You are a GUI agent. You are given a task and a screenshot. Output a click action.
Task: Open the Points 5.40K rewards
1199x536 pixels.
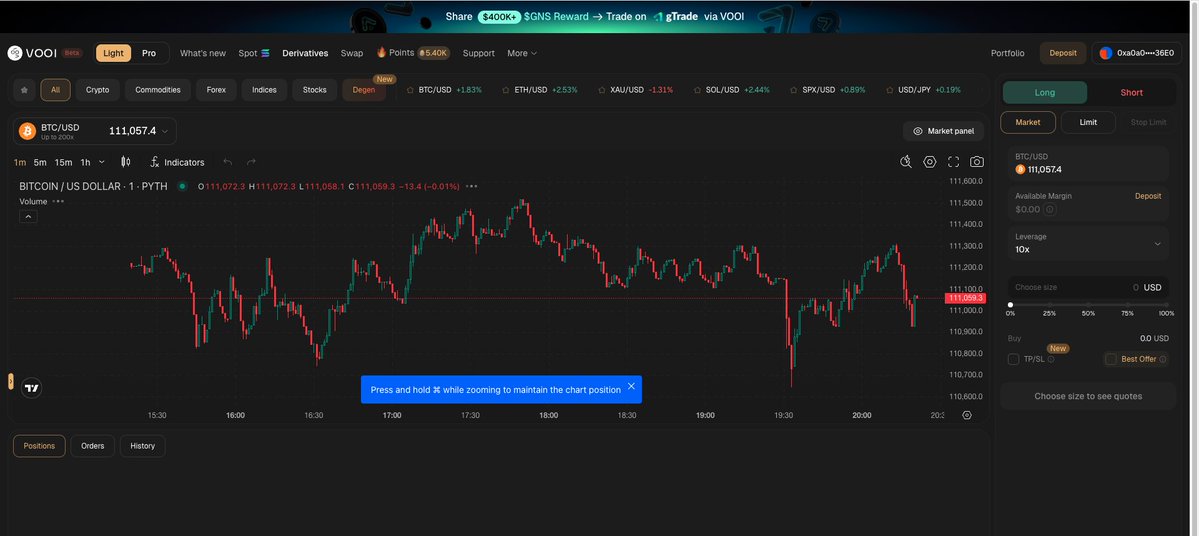(413, 53)
